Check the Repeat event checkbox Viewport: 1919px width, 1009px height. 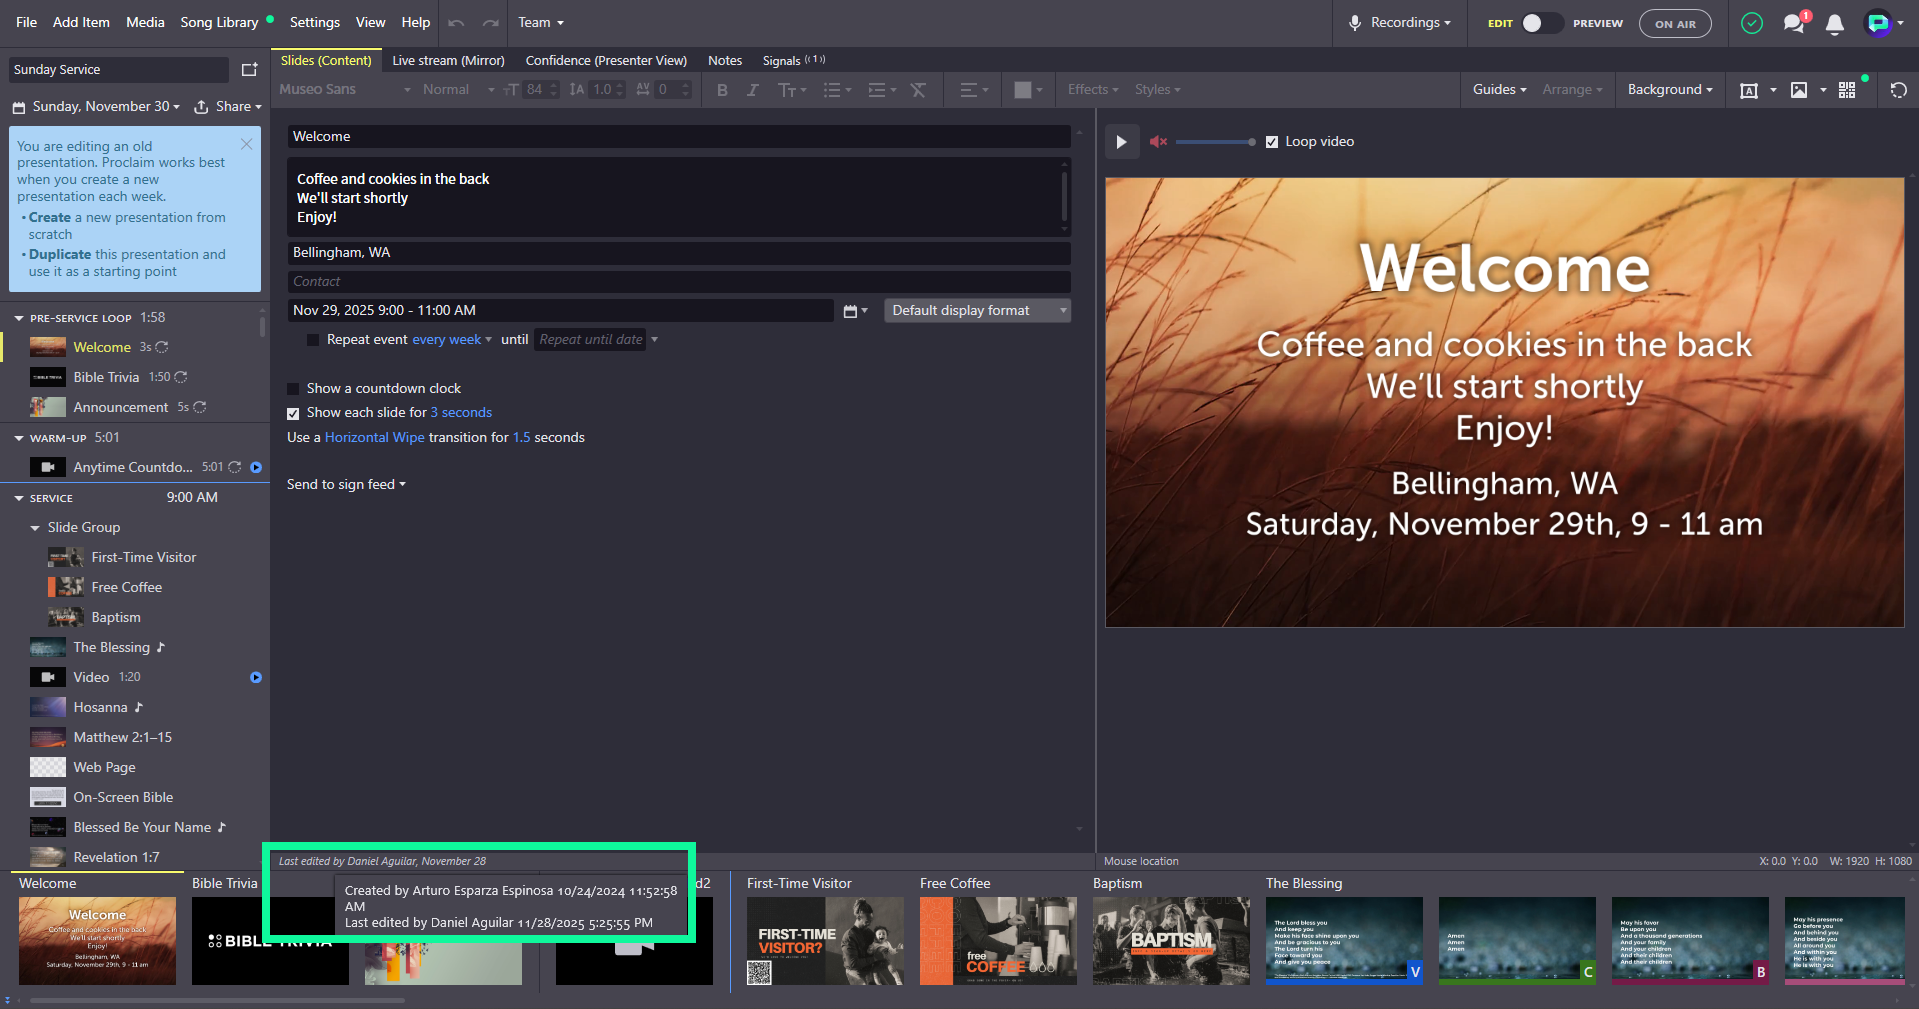tap(313, 340)
